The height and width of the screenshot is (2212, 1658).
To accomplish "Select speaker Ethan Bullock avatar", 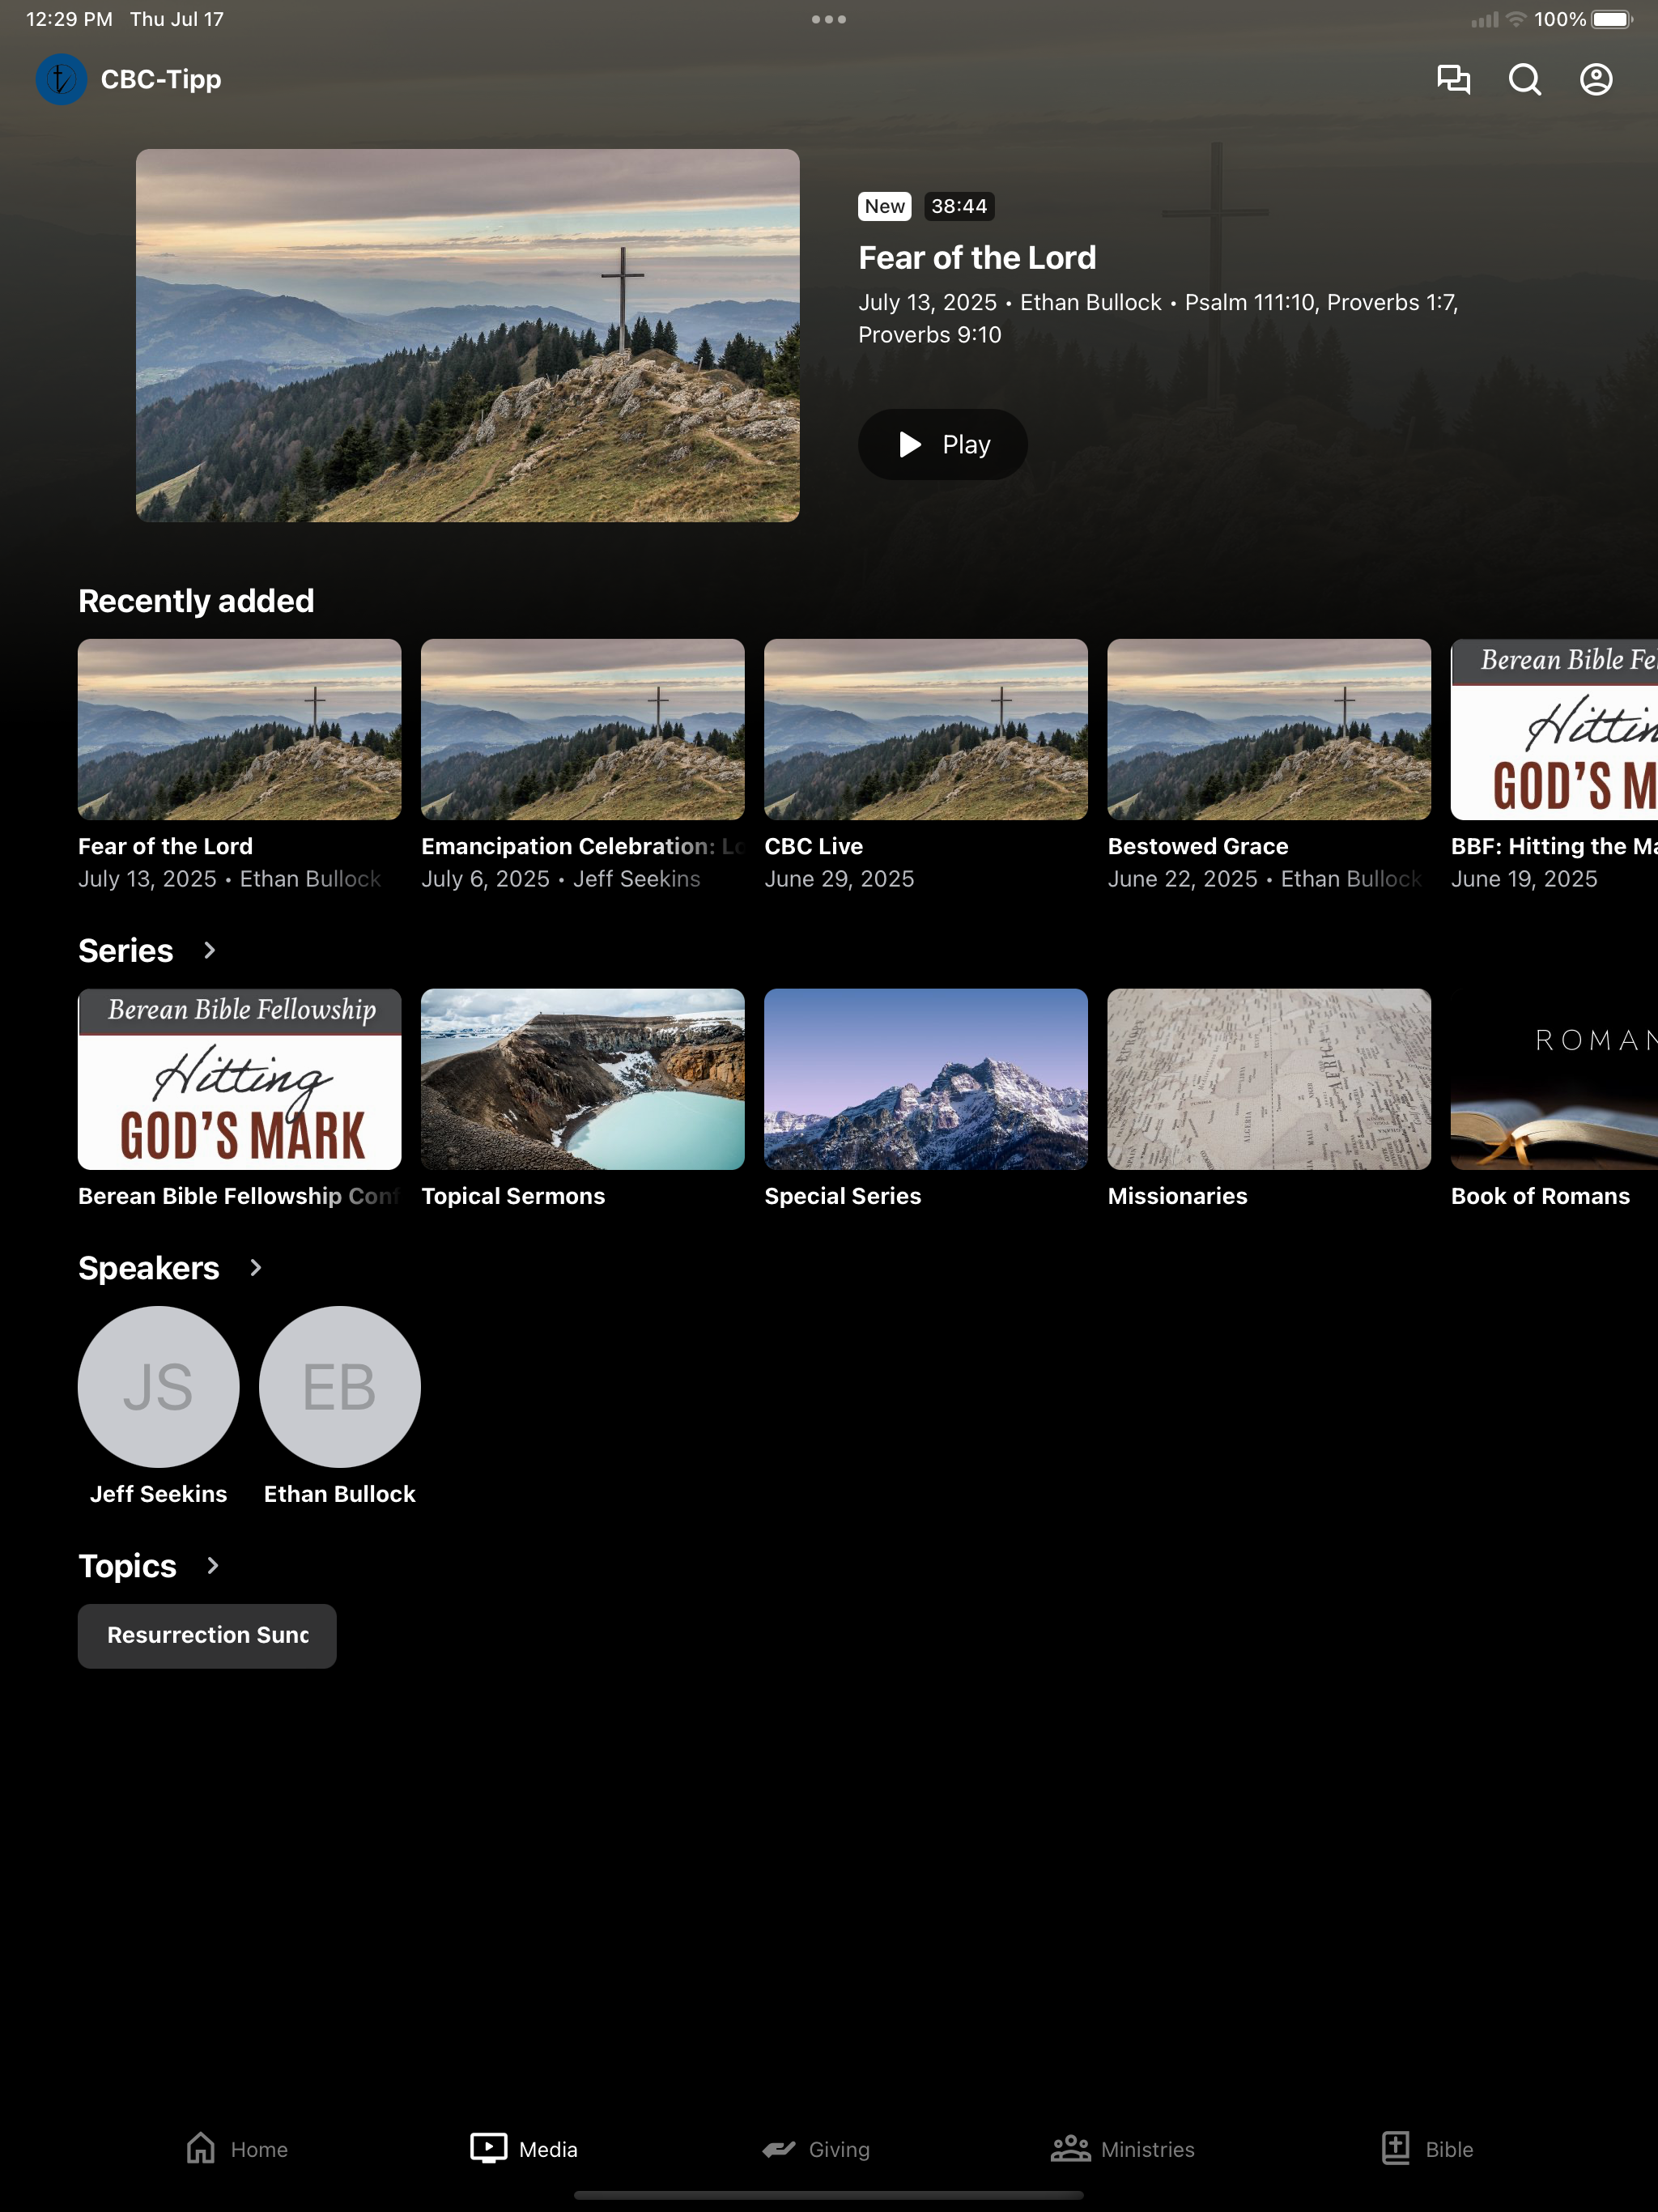I will coord(339,1386).
